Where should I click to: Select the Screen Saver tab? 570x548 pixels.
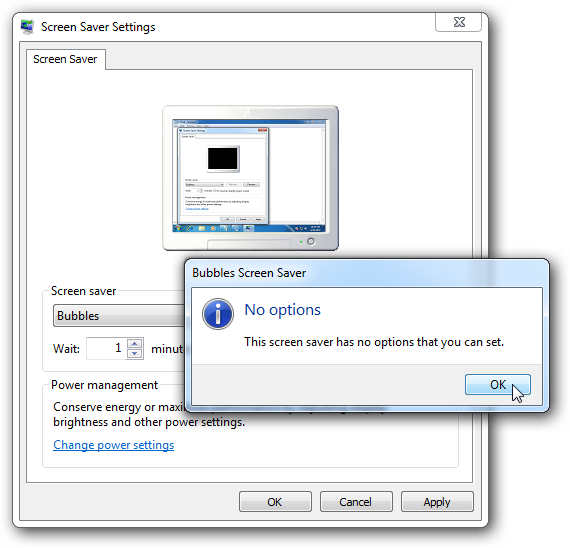tap(65, 59)
